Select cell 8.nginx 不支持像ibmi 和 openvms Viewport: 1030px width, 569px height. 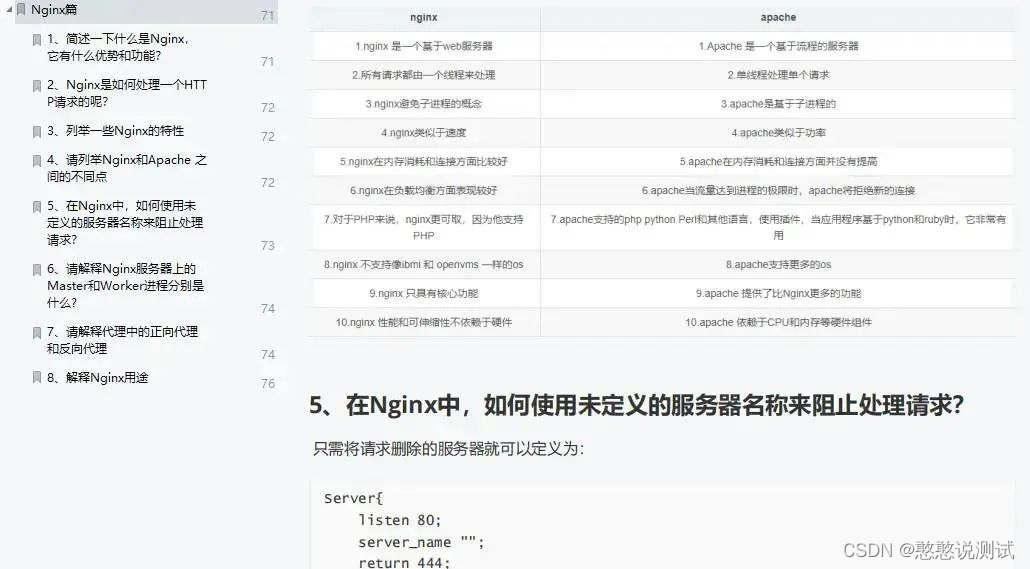tap(424, 265)
